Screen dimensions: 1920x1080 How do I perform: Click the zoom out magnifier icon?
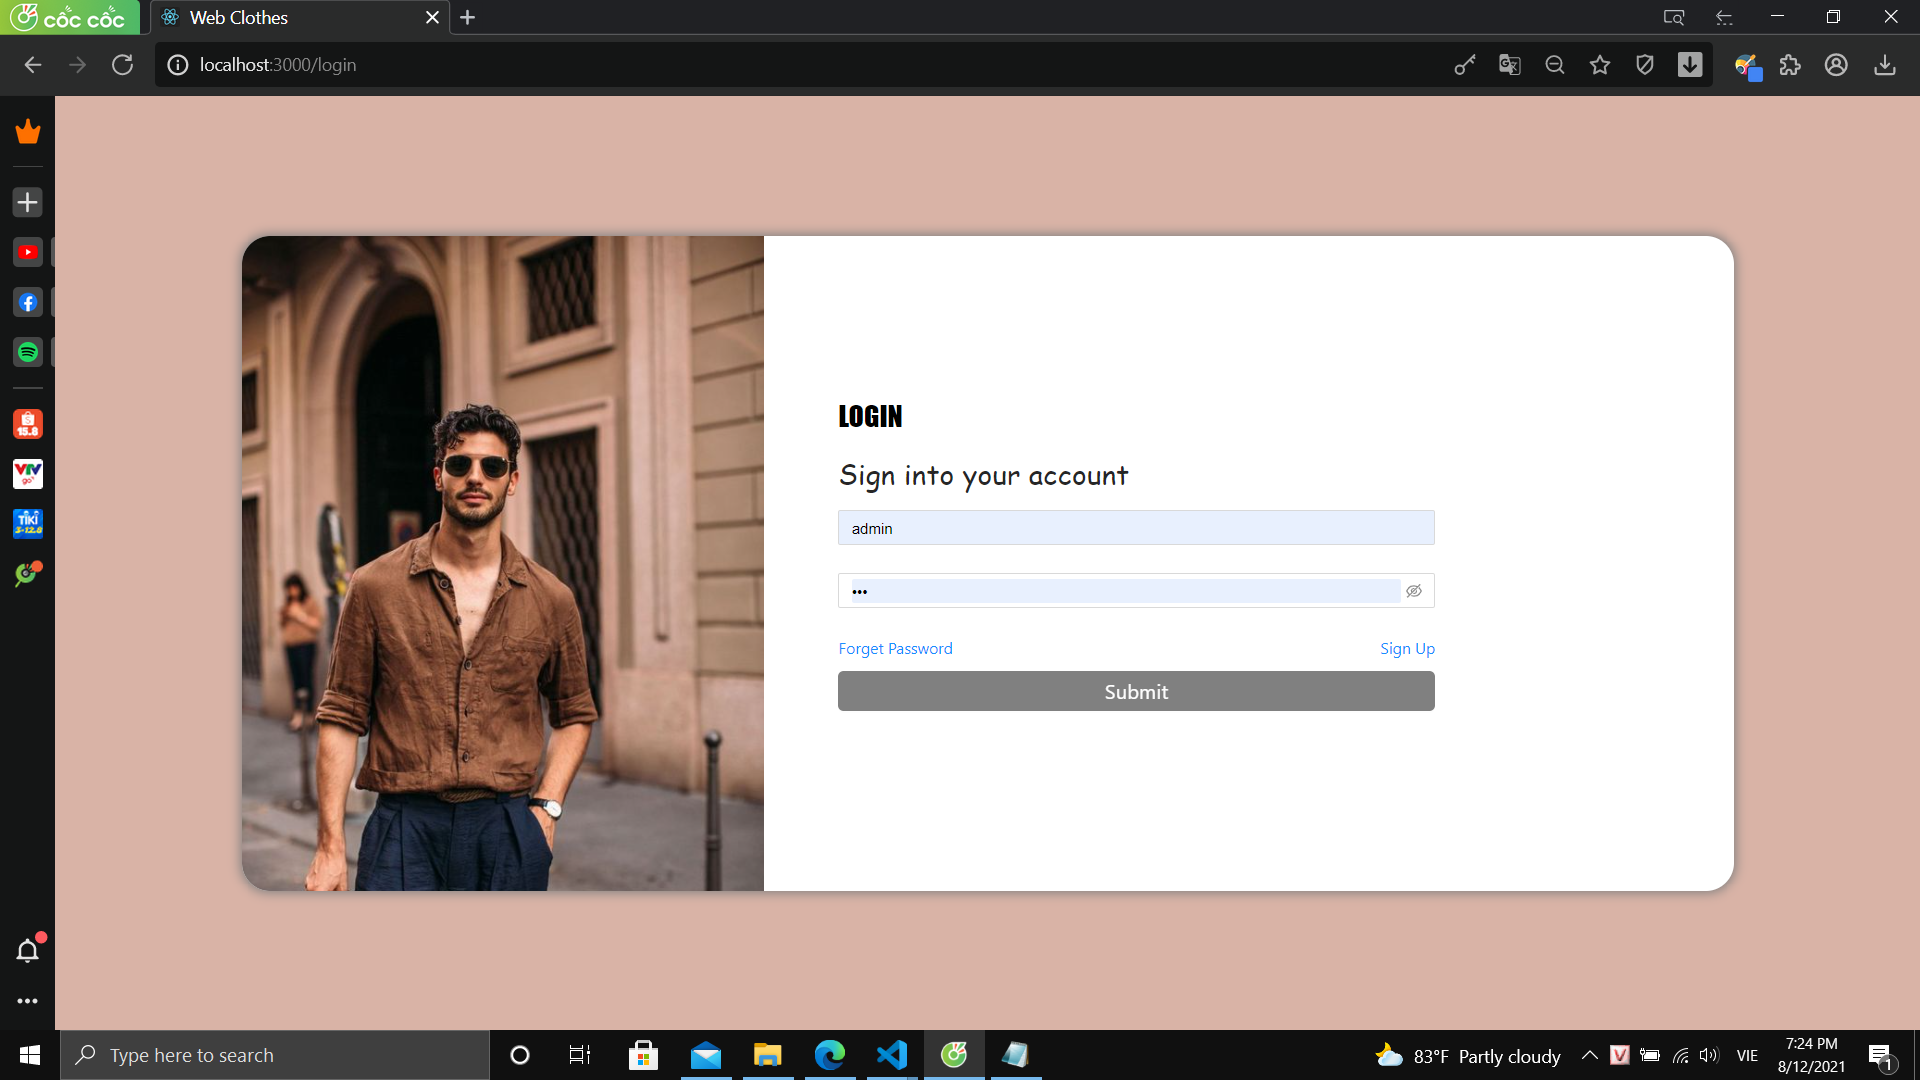coord(1555,65)
